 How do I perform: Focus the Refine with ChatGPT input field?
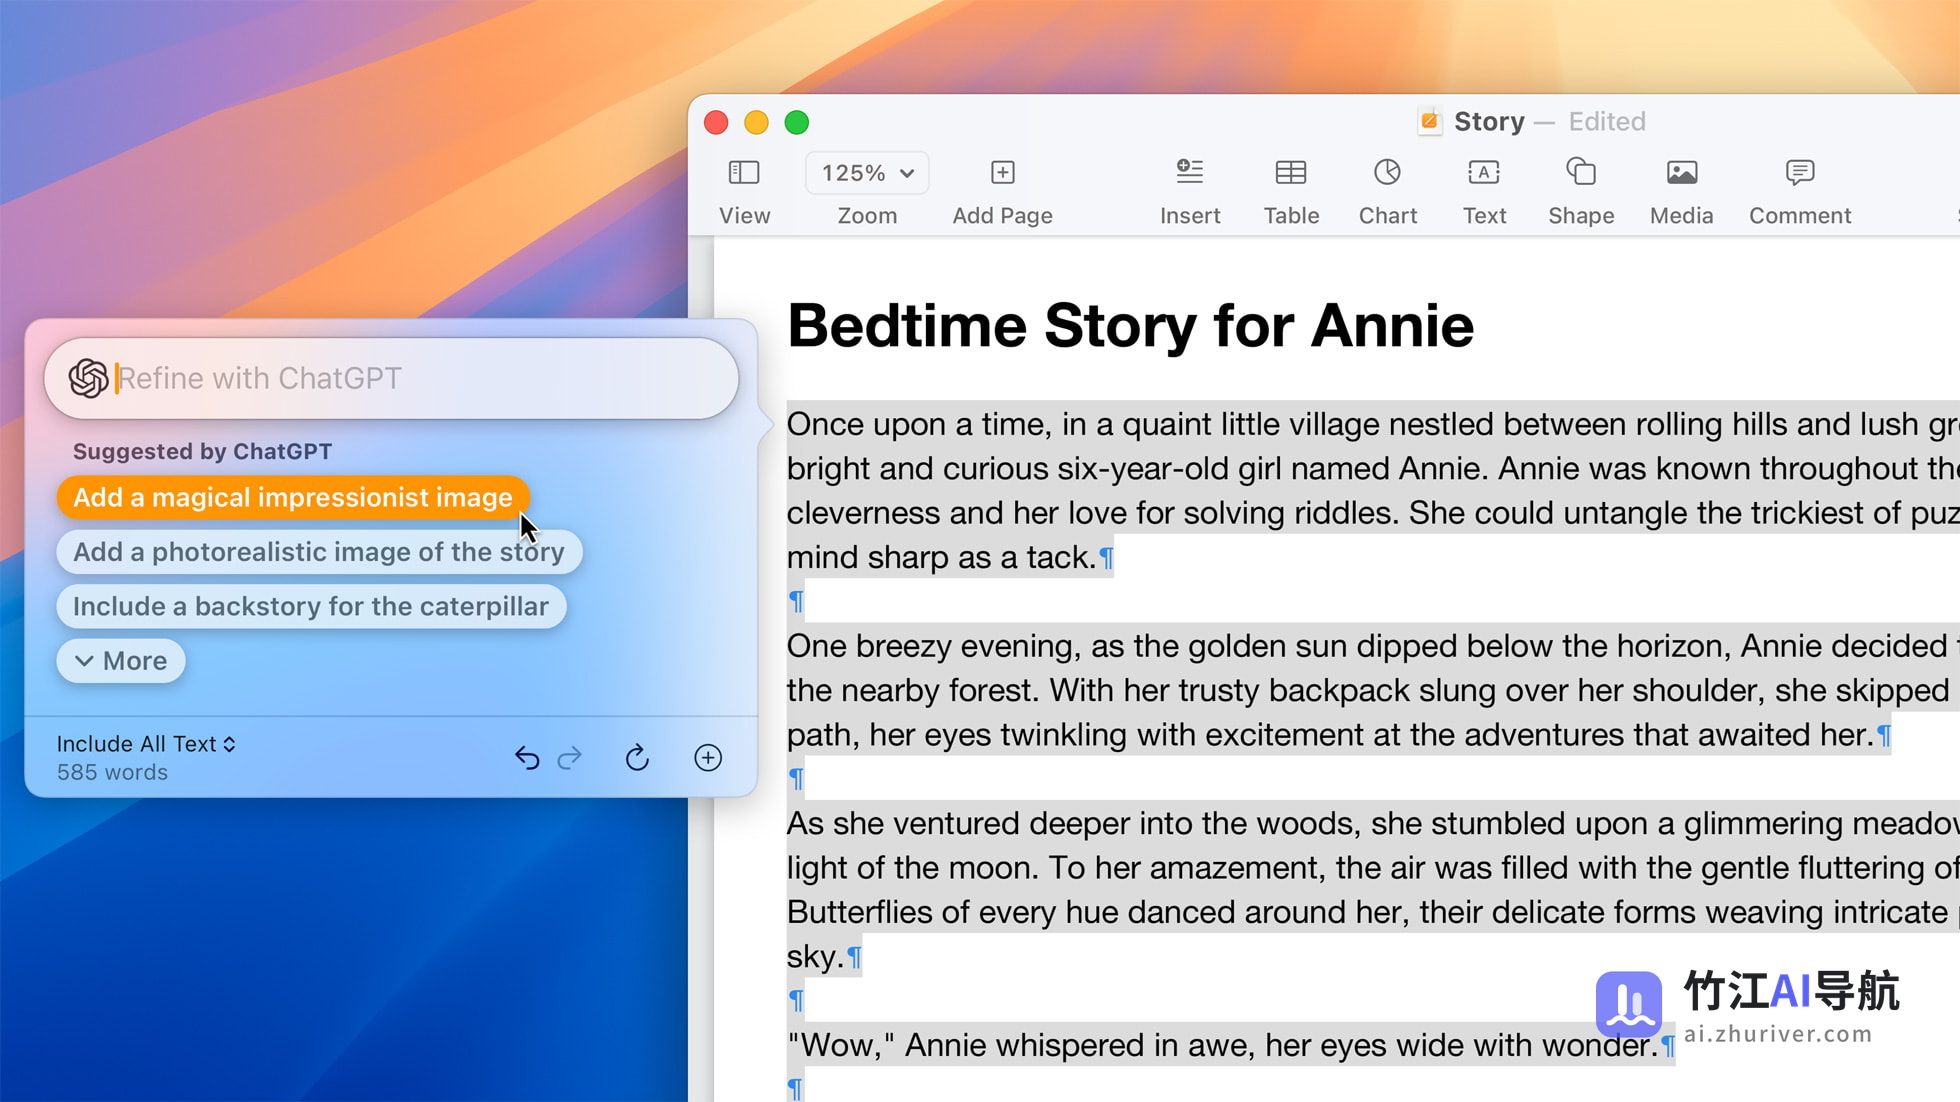391,378
